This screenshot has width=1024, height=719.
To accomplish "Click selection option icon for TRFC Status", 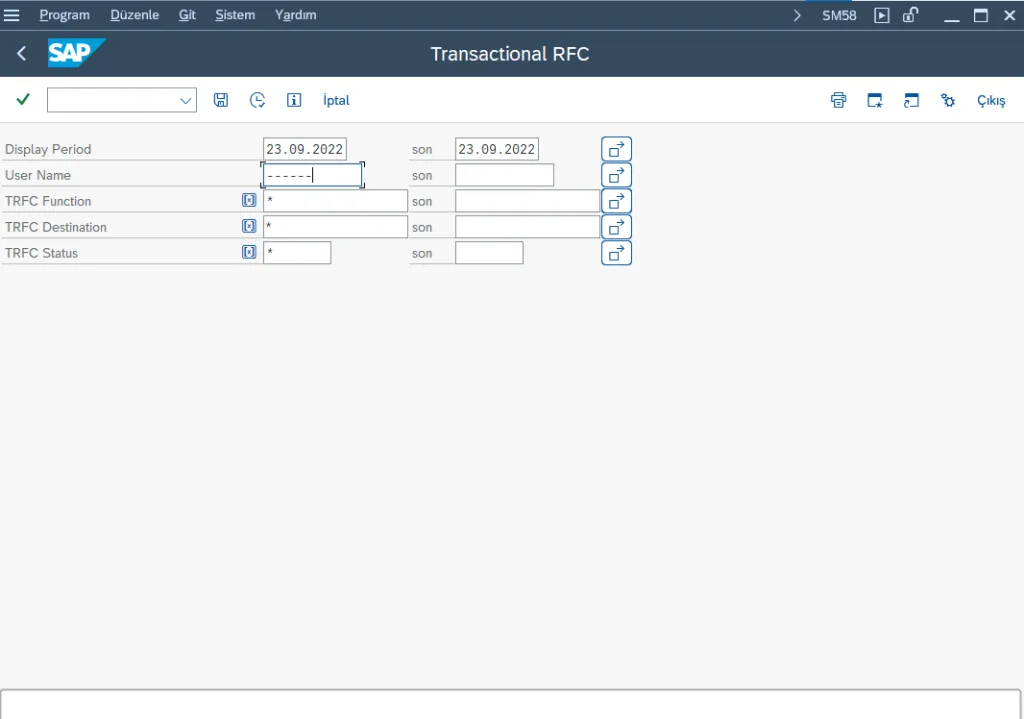I will coord(249,252).
